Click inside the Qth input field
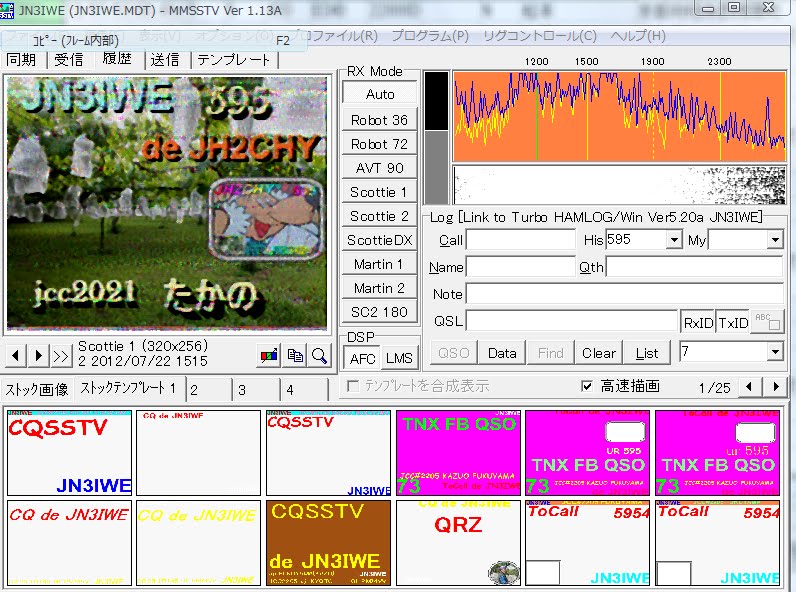796x592 pixels. [694, 267]
